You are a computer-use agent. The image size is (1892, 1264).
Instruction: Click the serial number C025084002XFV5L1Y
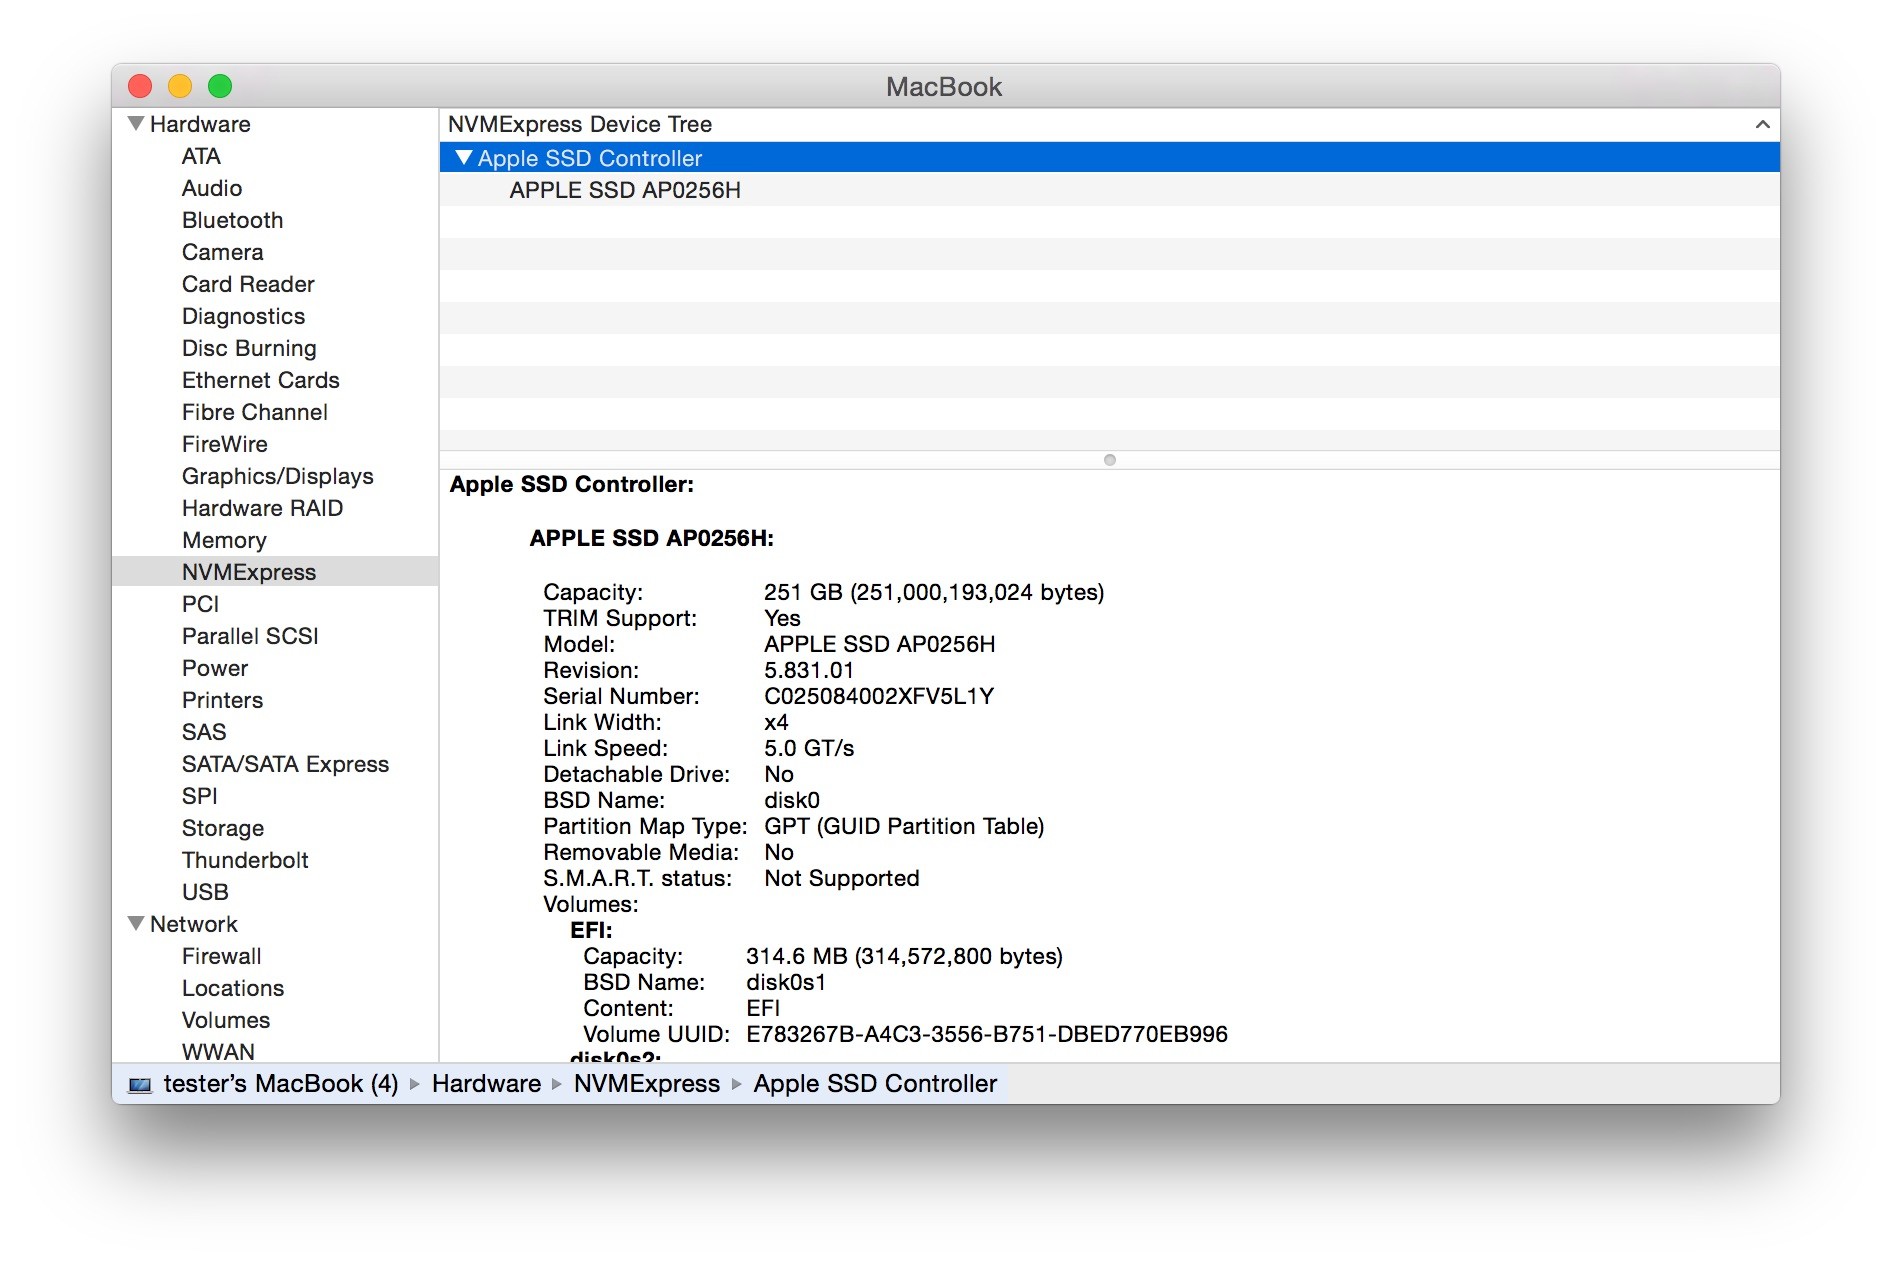(x=879, y=696)
